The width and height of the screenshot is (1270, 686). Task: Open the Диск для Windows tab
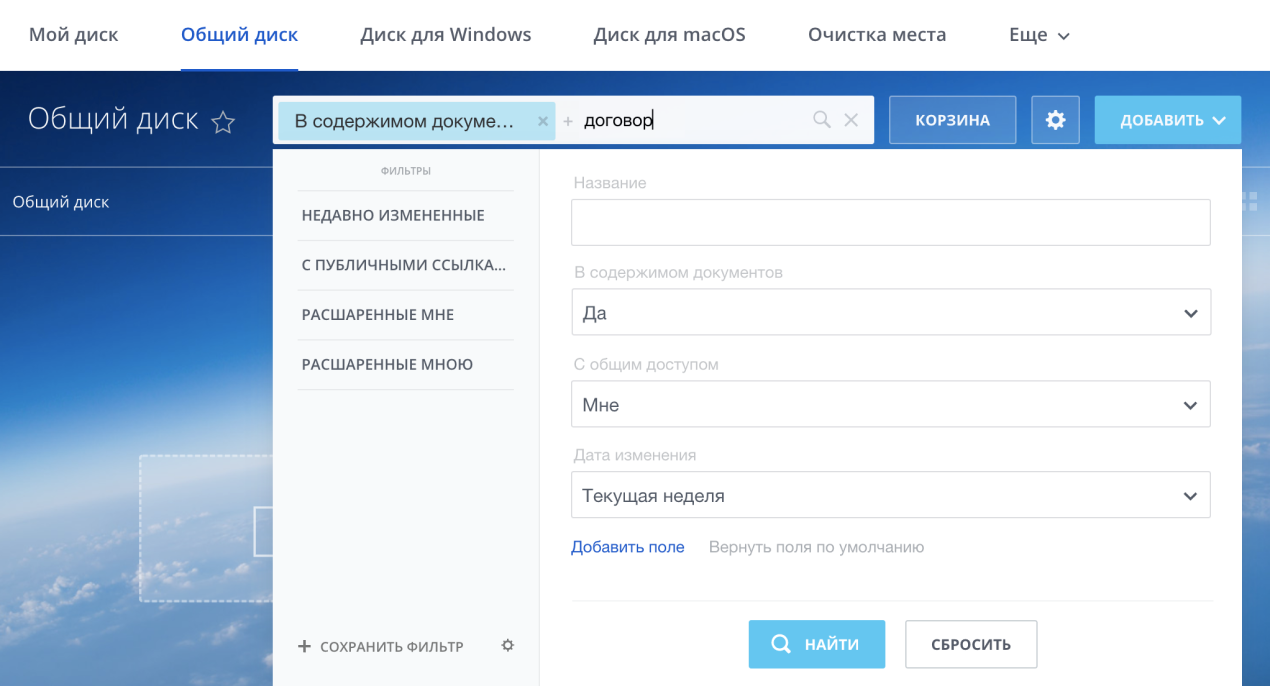click(x=445, y=35)
